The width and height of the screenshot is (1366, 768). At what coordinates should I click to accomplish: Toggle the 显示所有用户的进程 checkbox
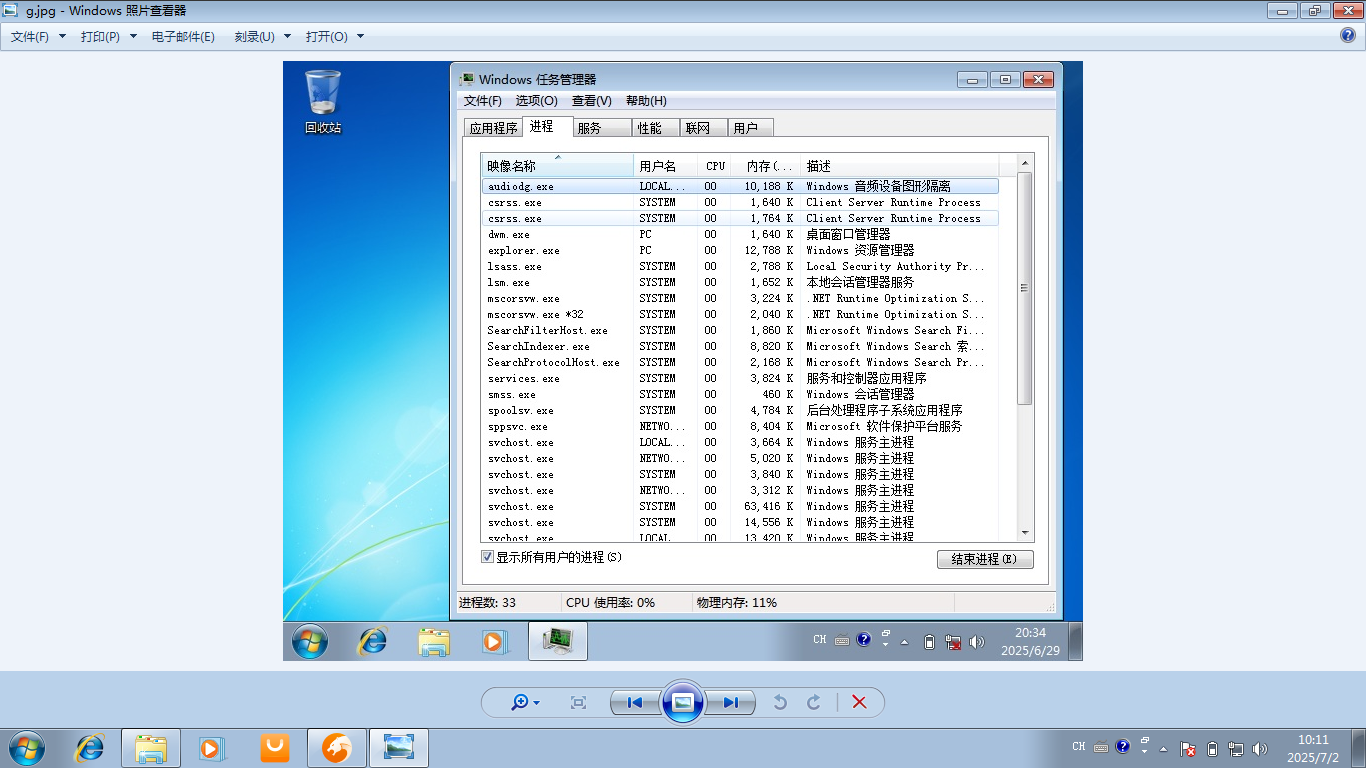pyautogui.click(x=488, y=557)
